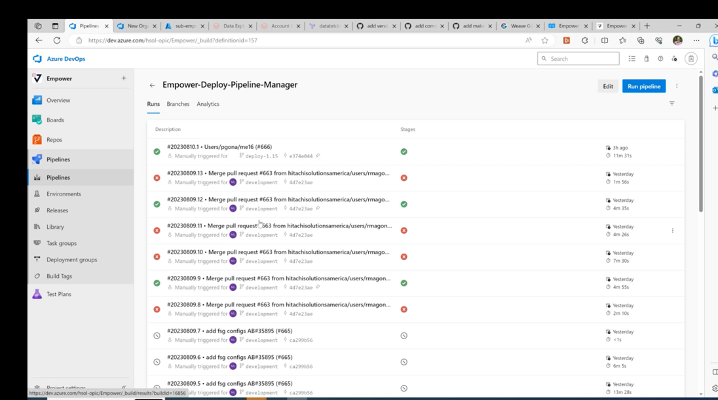Open Deployment groups in the sidebar
The width and height of the screenshot is (718, 400).
click(x=71, y=260)
